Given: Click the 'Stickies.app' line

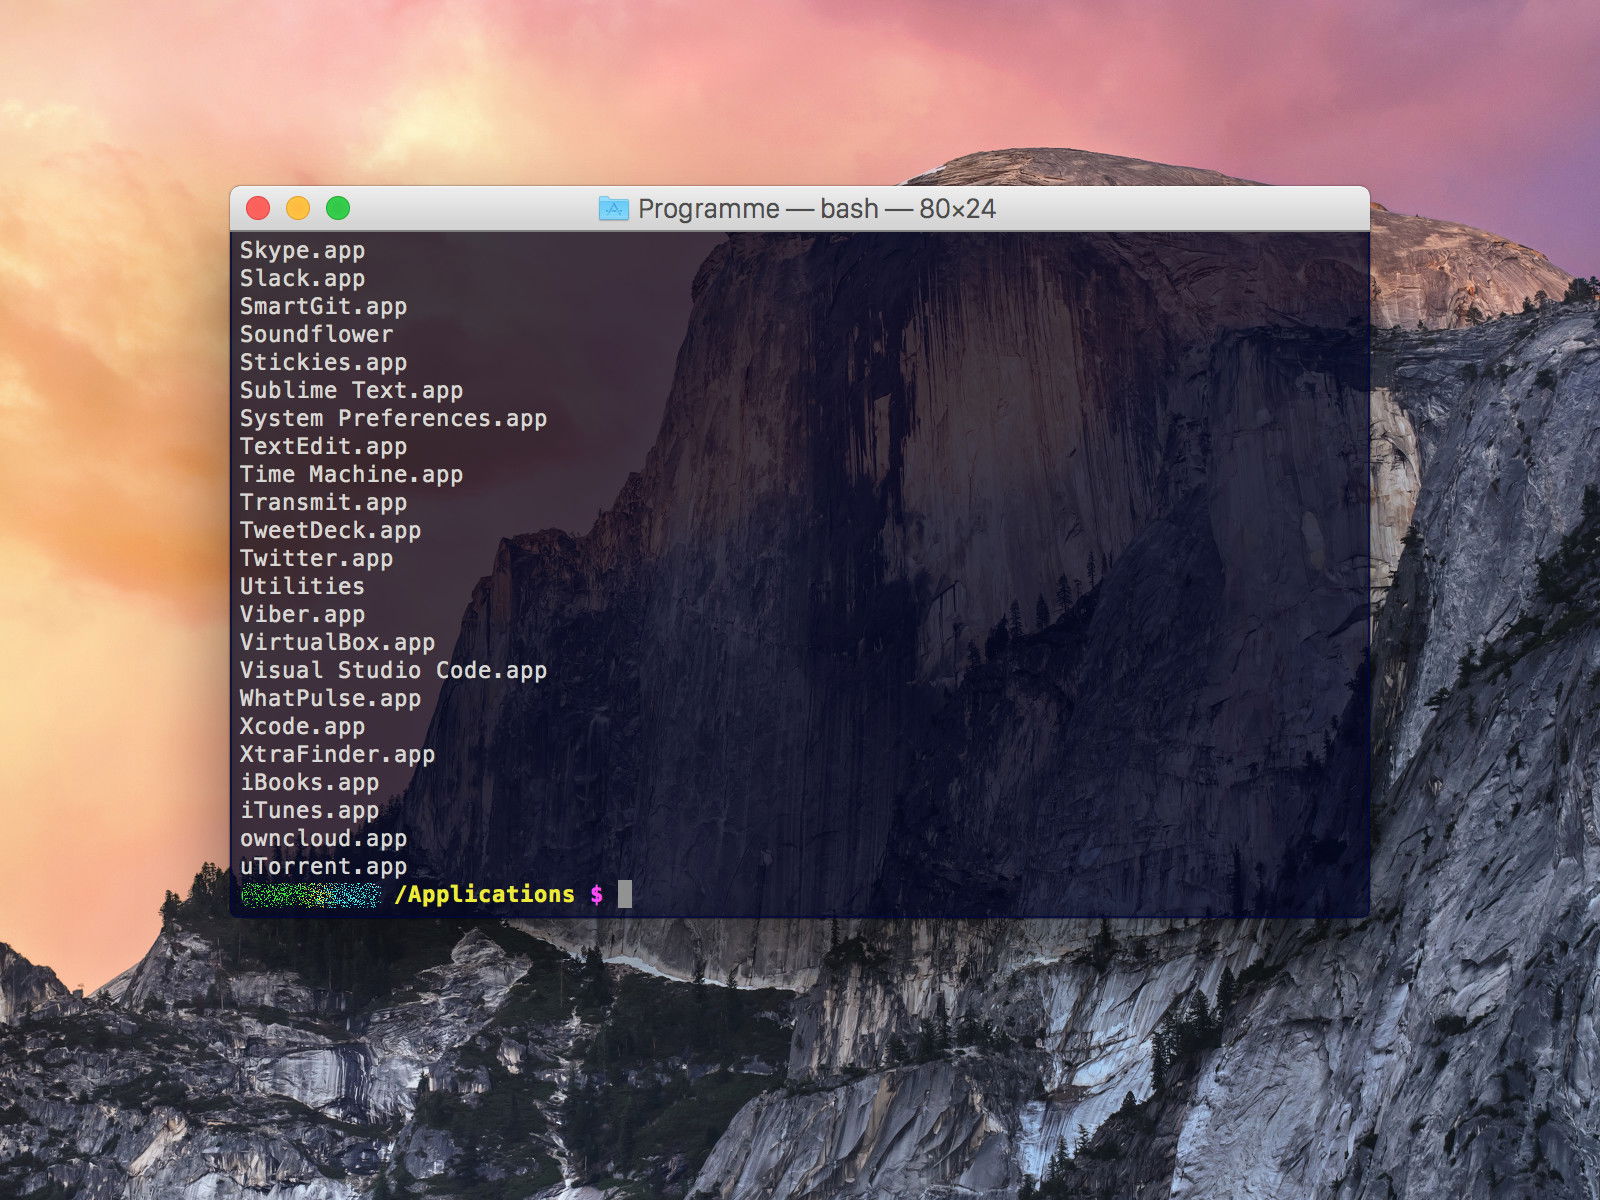Looking at the screenshot, I should pos(323,363).
